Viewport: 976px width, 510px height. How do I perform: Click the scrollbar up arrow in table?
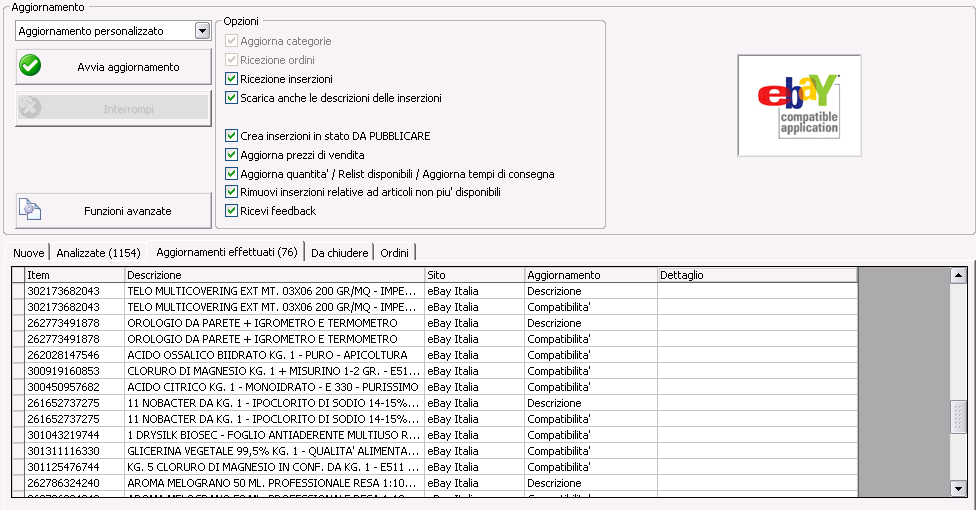click(959, 275)
